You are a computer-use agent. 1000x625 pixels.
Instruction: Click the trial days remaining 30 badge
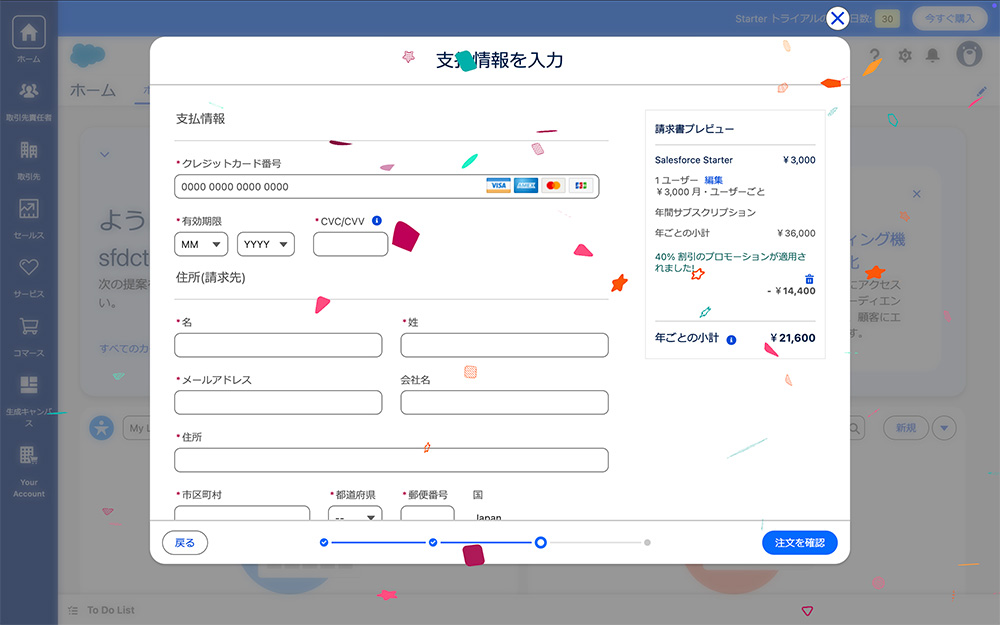(x=887, y=18)
